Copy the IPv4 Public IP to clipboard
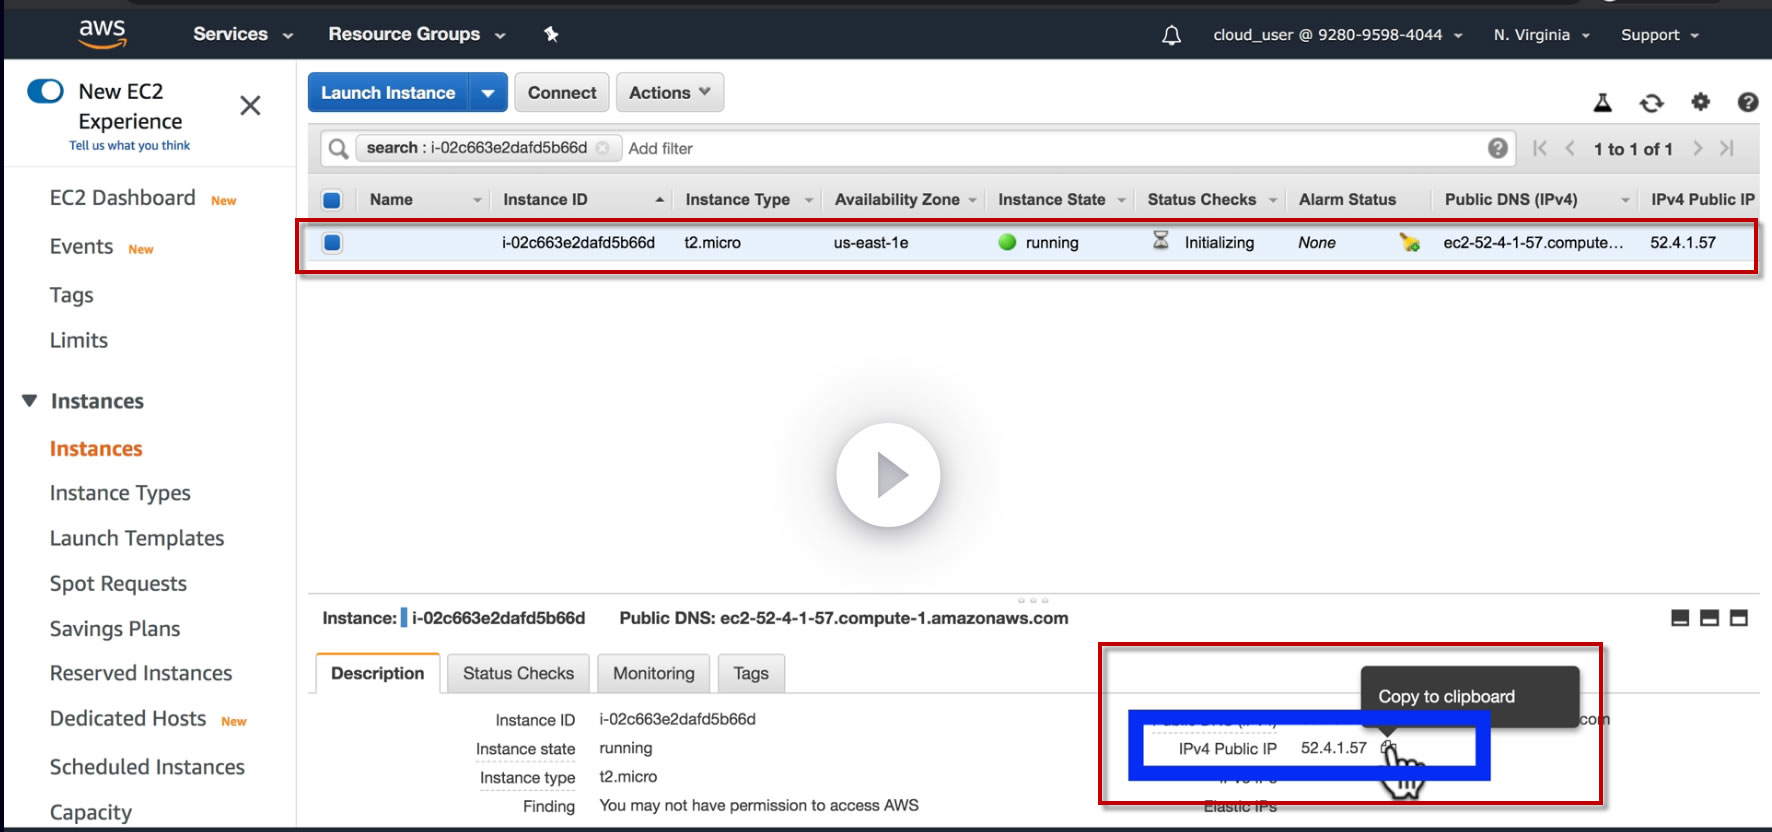1772x832 pixels. point(1387,747)
